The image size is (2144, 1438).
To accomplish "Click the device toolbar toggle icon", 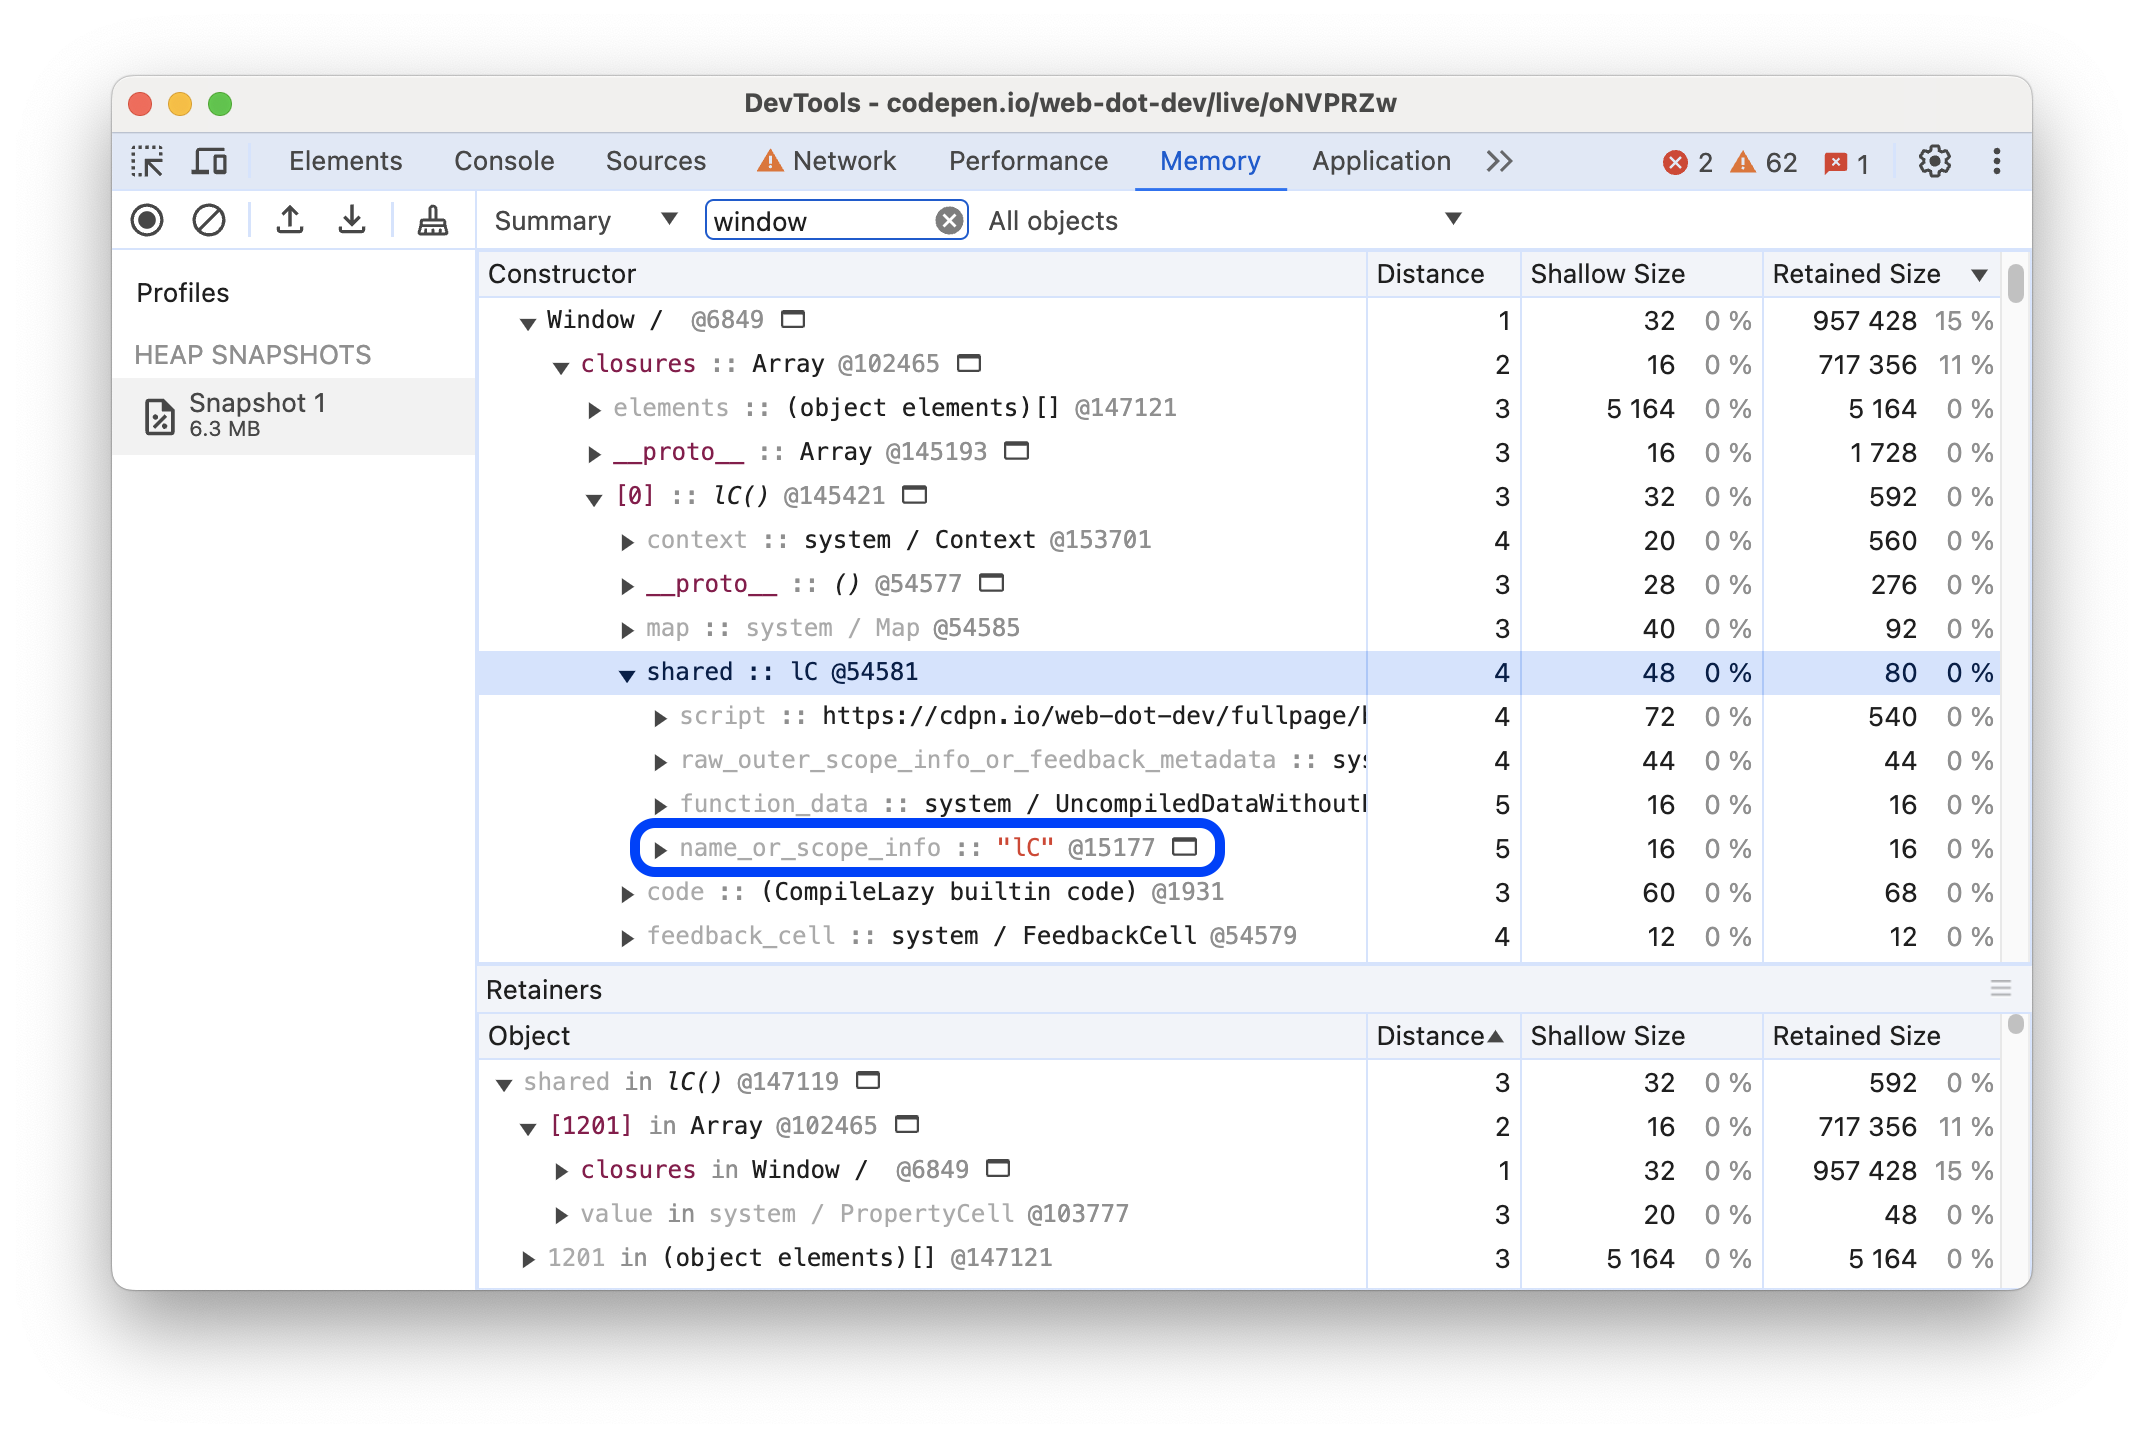I will pyautogui.click(x=209, y=159).
